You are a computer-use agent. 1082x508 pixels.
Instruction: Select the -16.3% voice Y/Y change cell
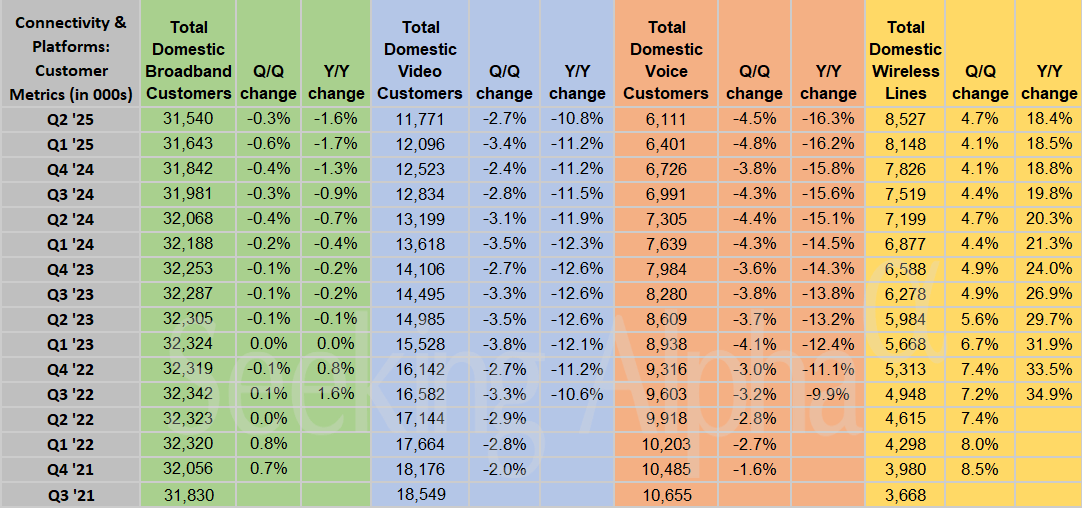[828, 118]
